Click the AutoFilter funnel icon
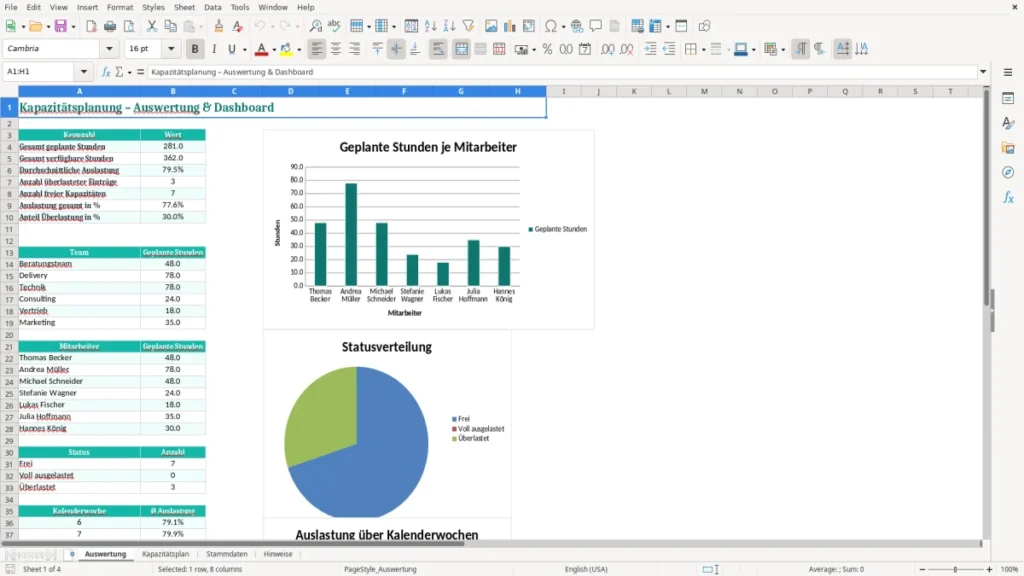Viewport: 1024px width, 576px height. 468,26
